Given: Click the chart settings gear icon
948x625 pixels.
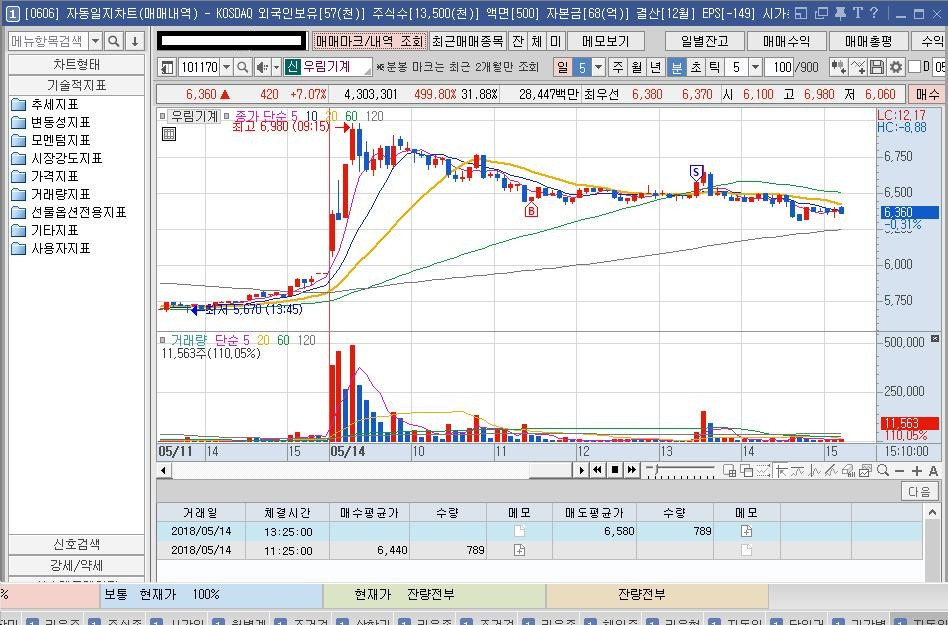Looking at the screenshot, I should pyautogui.click(x=895, y=67).
